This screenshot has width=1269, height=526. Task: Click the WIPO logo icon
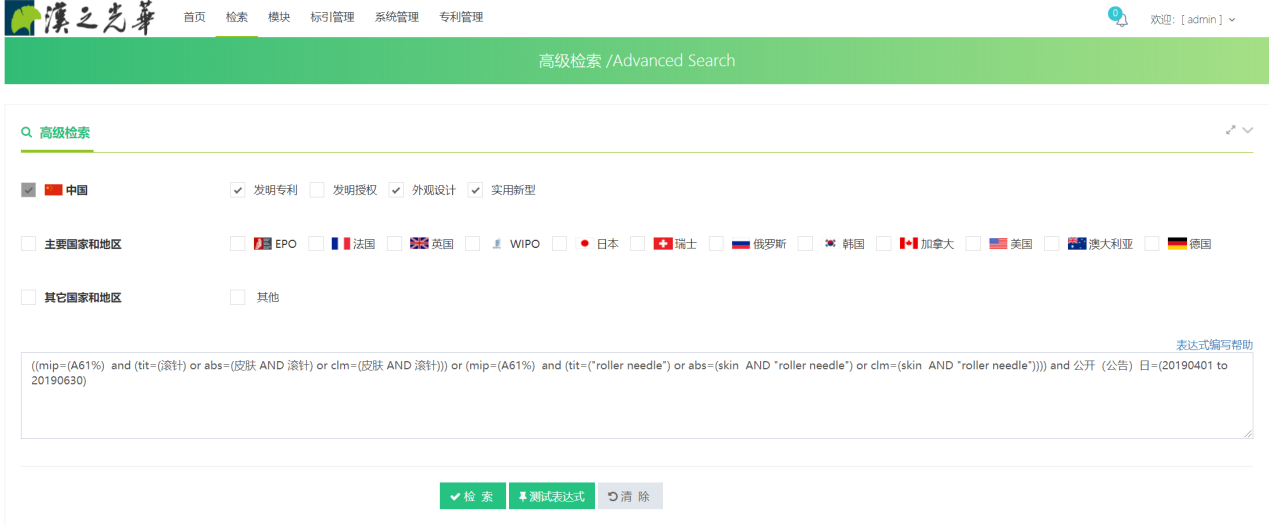[497, 244]
